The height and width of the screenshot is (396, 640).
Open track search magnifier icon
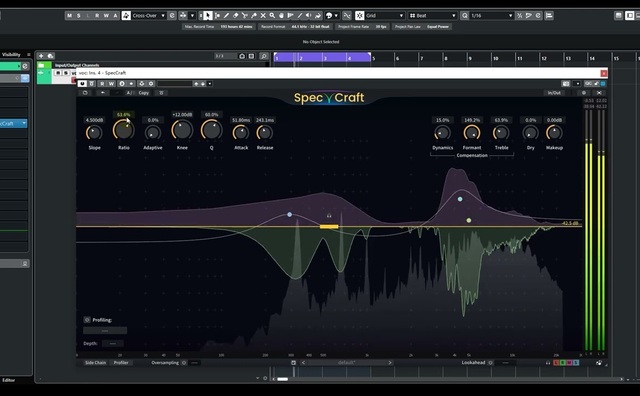tap(264, 56)
